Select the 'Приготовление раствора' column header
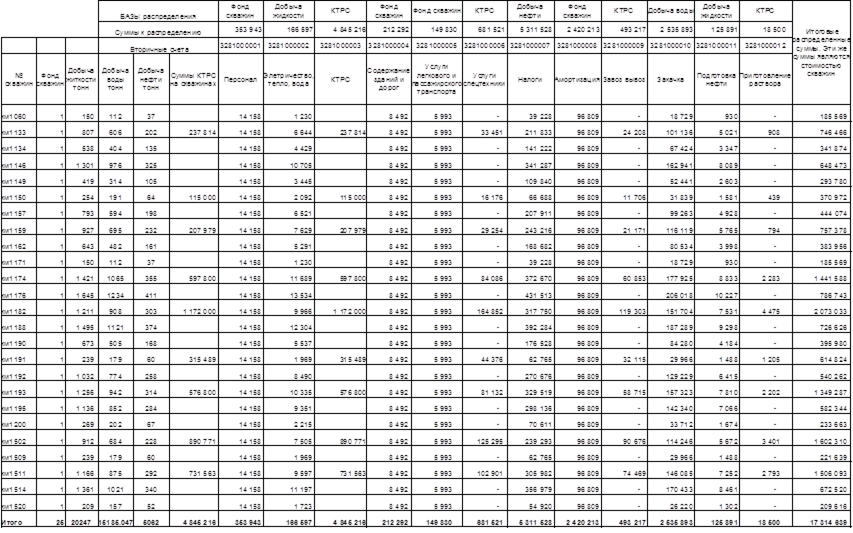Screen dimensions: 853x533 pos(765,79)
